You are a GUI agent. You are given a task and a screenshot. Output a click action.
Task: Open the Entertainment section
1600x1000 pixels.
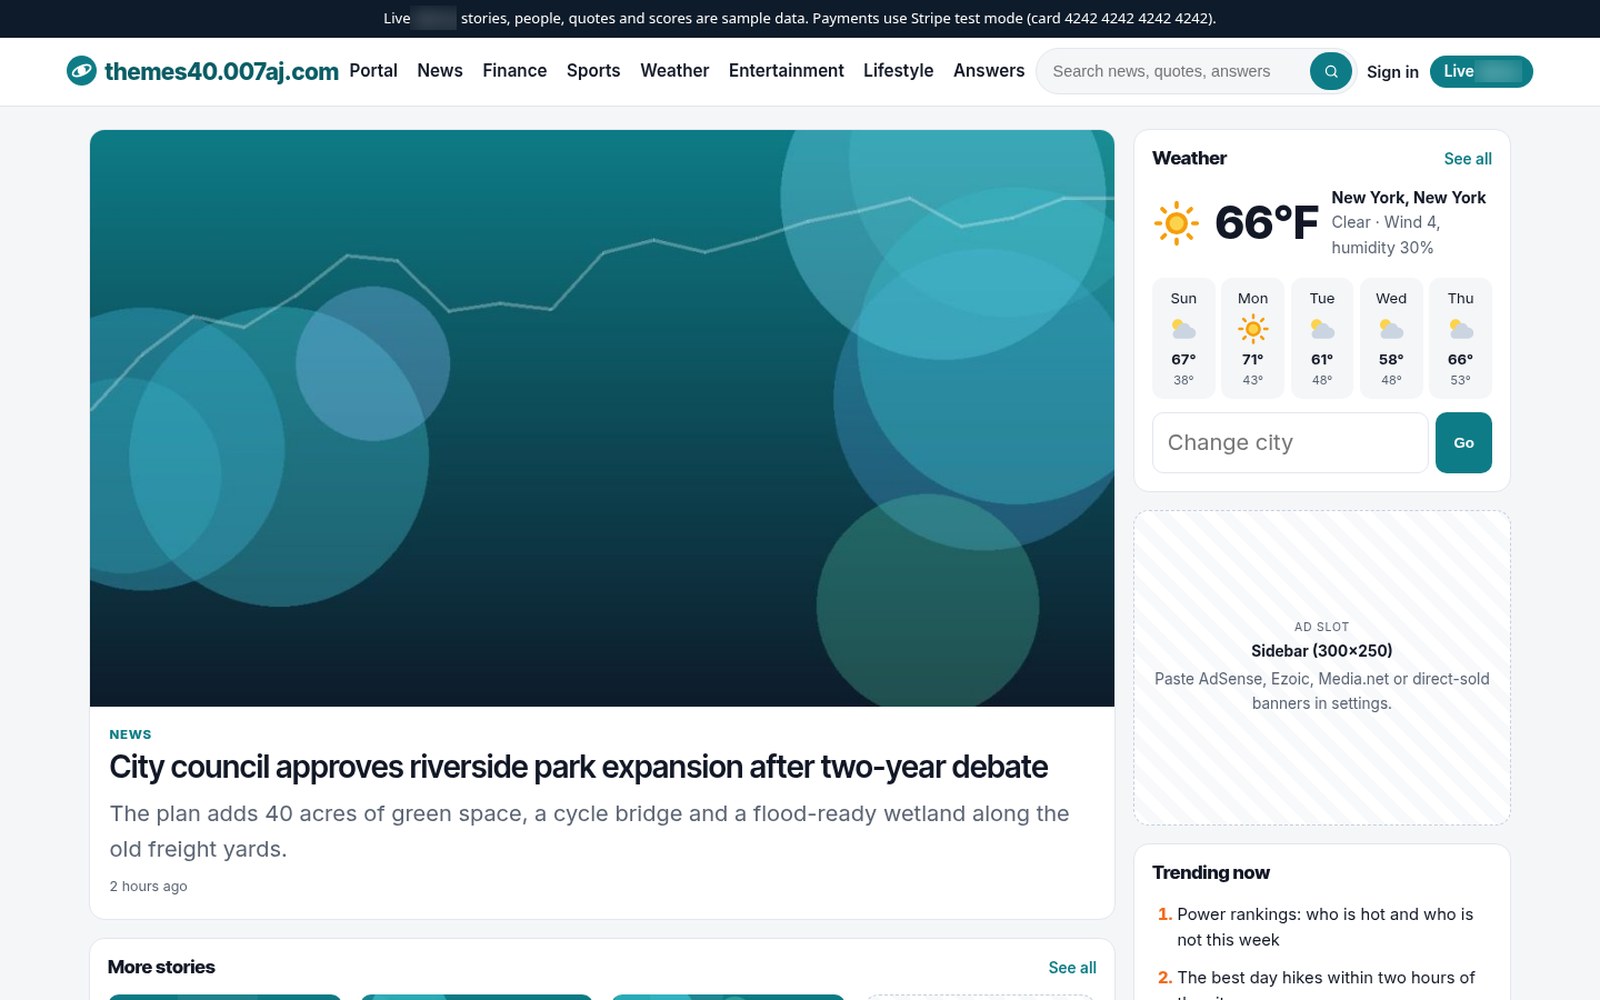pyautogui.click(x=786, y=71)
